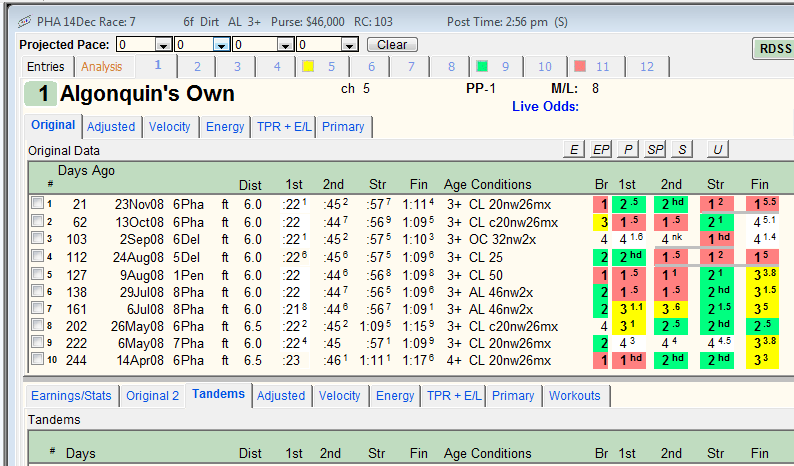Viewport: 794px width, 466px height.
Task: Check the box for line 2 13Oct08
Action: (x=37, y=220)
